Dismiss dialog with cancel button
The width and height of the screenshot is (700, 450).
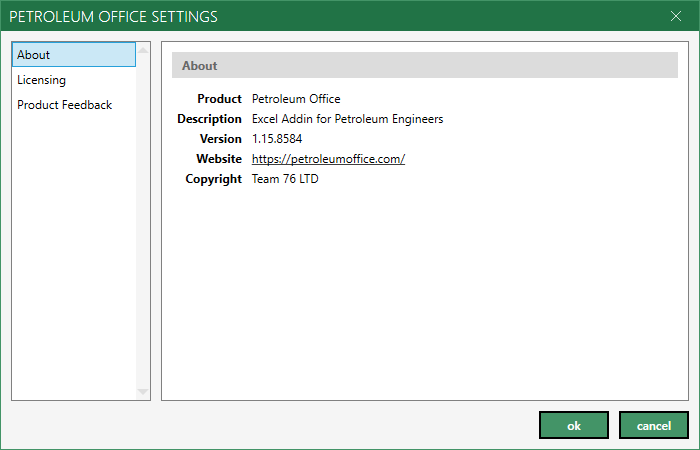tap(654, 425)
